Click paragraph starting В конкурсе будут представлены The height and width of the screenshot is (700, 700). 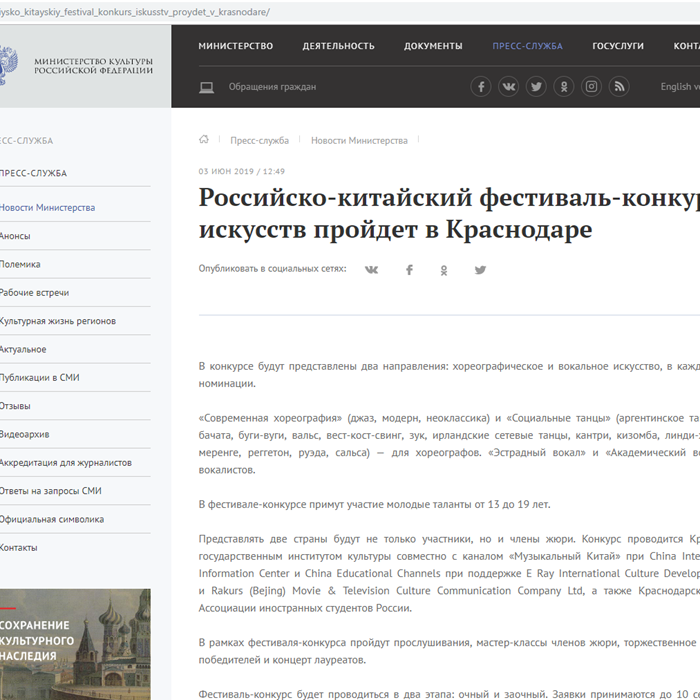point(449,375)
